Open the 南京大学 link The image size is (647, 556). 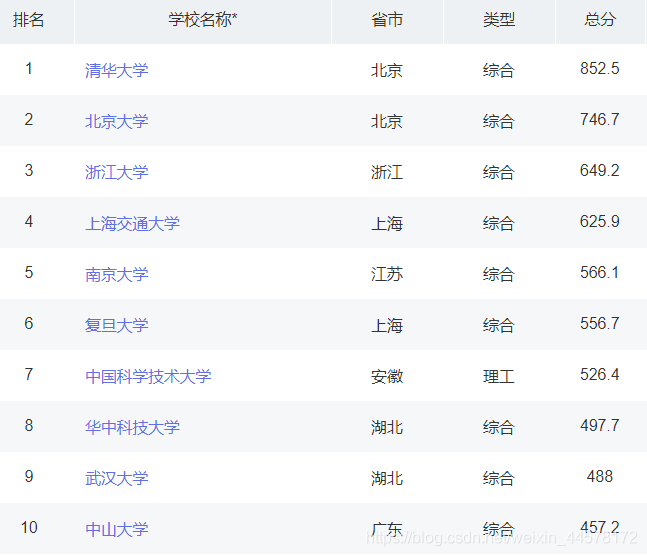pyautogui.click(x=116, y=274)
